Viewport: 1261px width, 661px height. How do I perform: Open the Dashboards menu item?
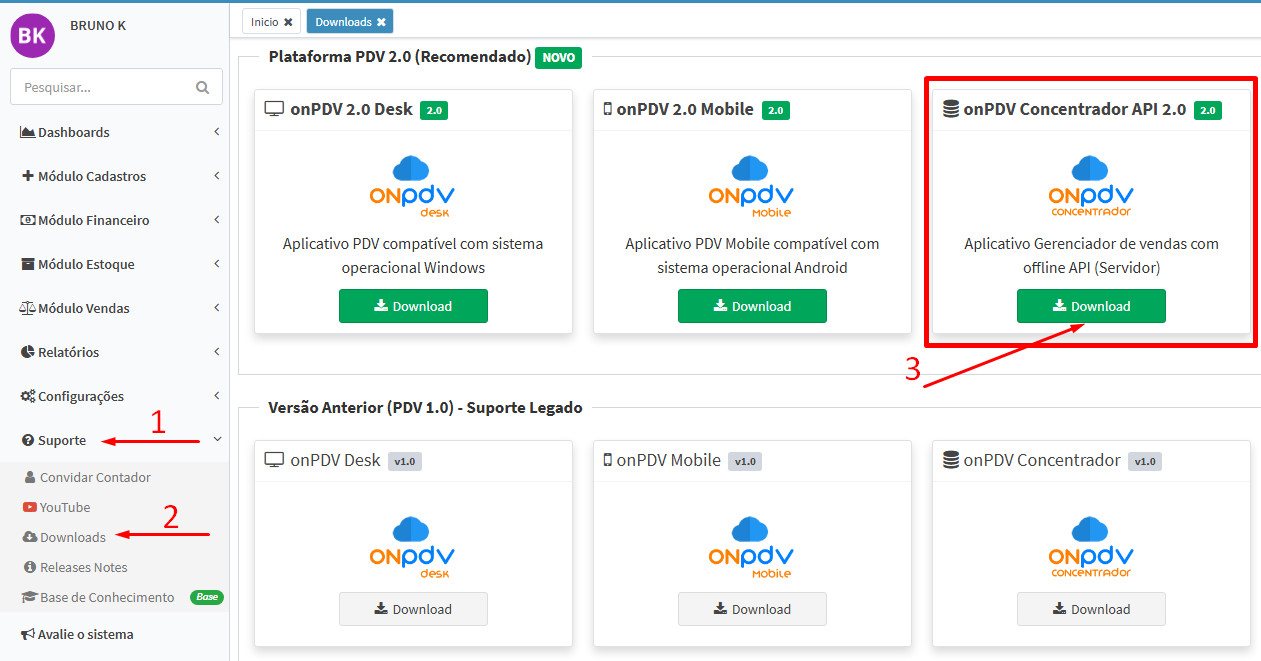pyautogui.click(x=115, y=132)
